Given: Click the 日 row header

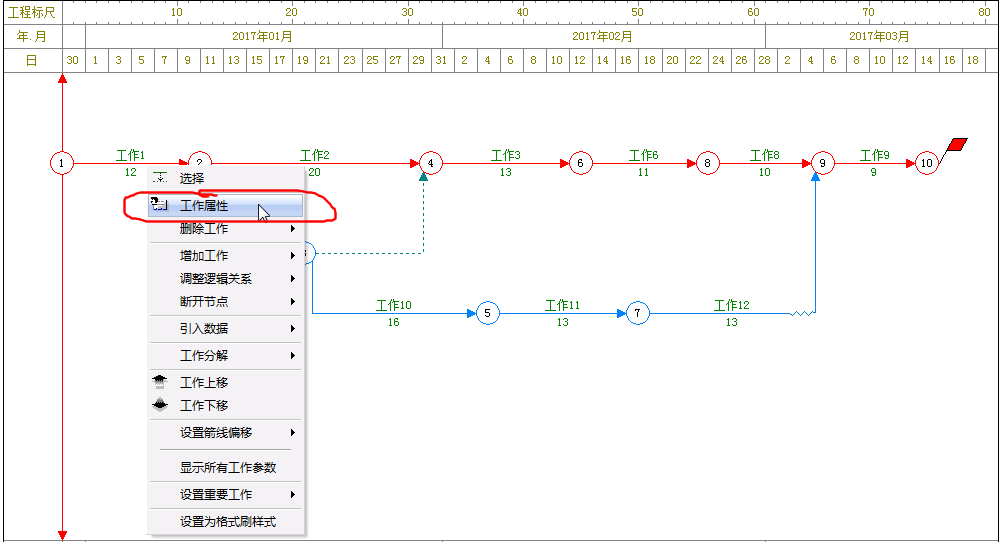Looking at the screenshot, I should [33, 61].
